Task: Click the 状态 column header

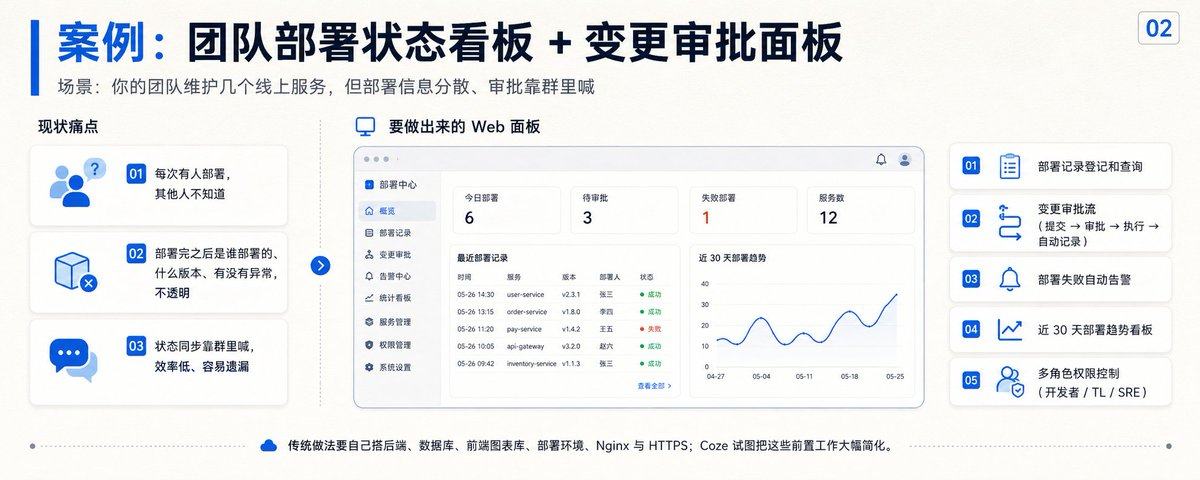Action: [646, 277]
